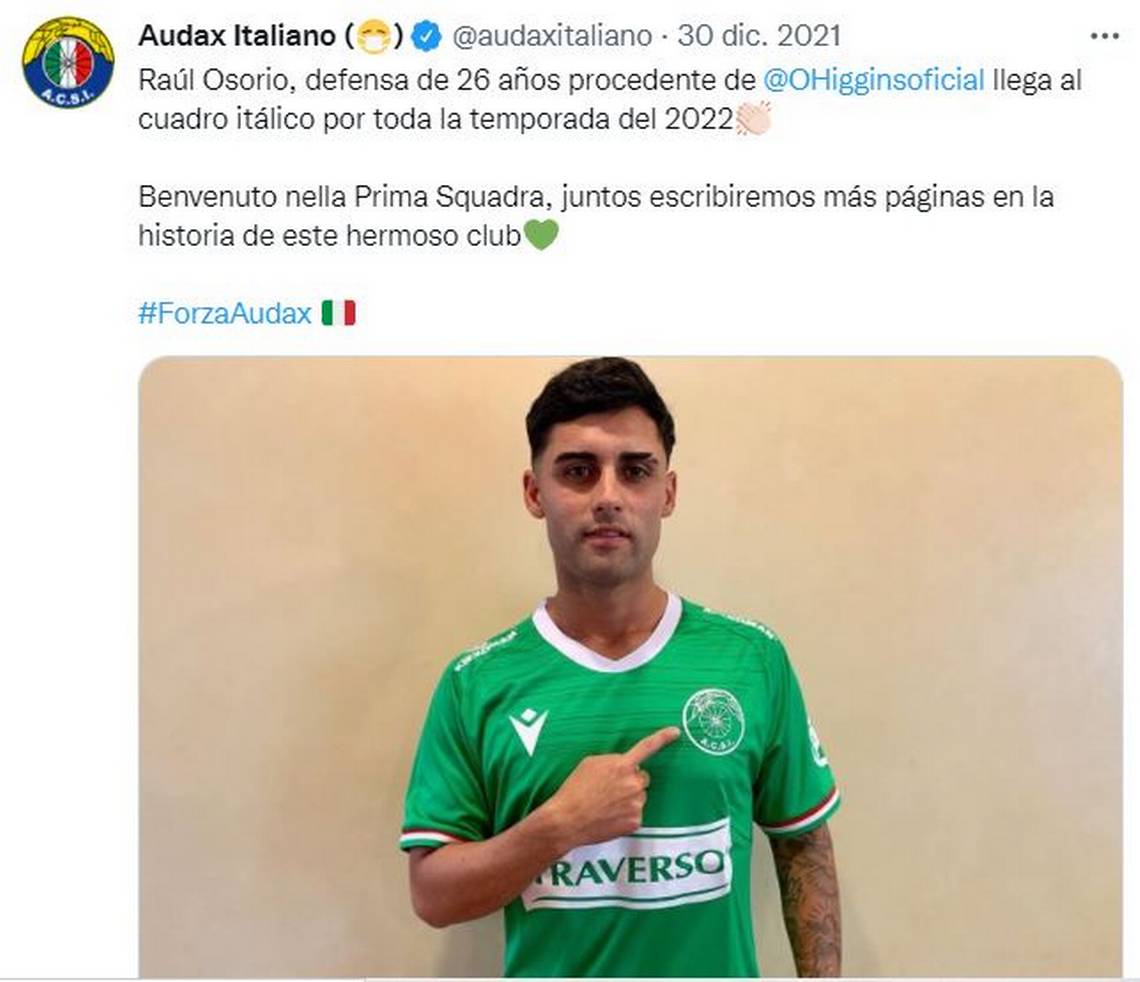The height and width of the screenshot is (982, 1140).
Task: Click the face mask emoji beside name
Action: (x=374, y=36)
